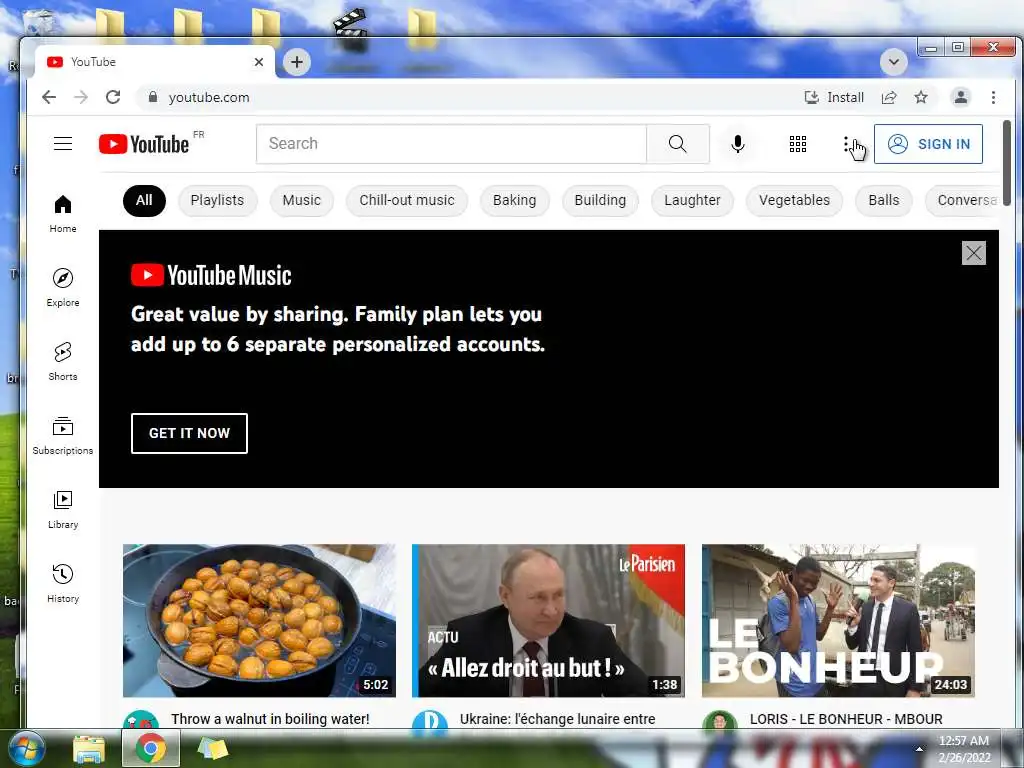Select the Balls filter chip
This screenshot has height=768, width=1024.
pos(884,200)
